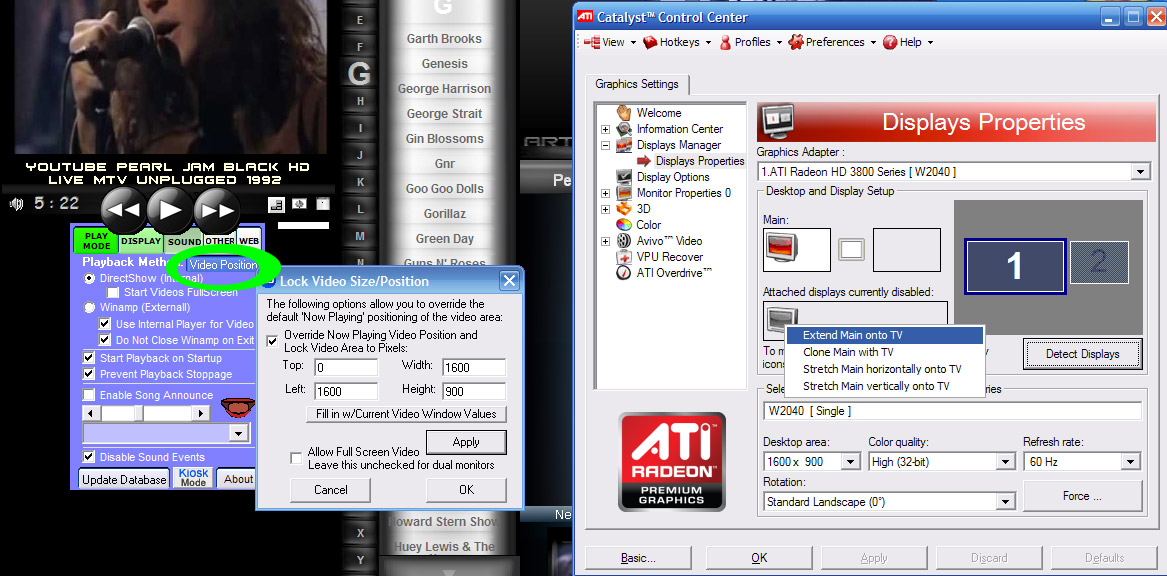The image size is (1167, 576).
Task: Click the Monitor Properties 0 icon
Action: 624,193
